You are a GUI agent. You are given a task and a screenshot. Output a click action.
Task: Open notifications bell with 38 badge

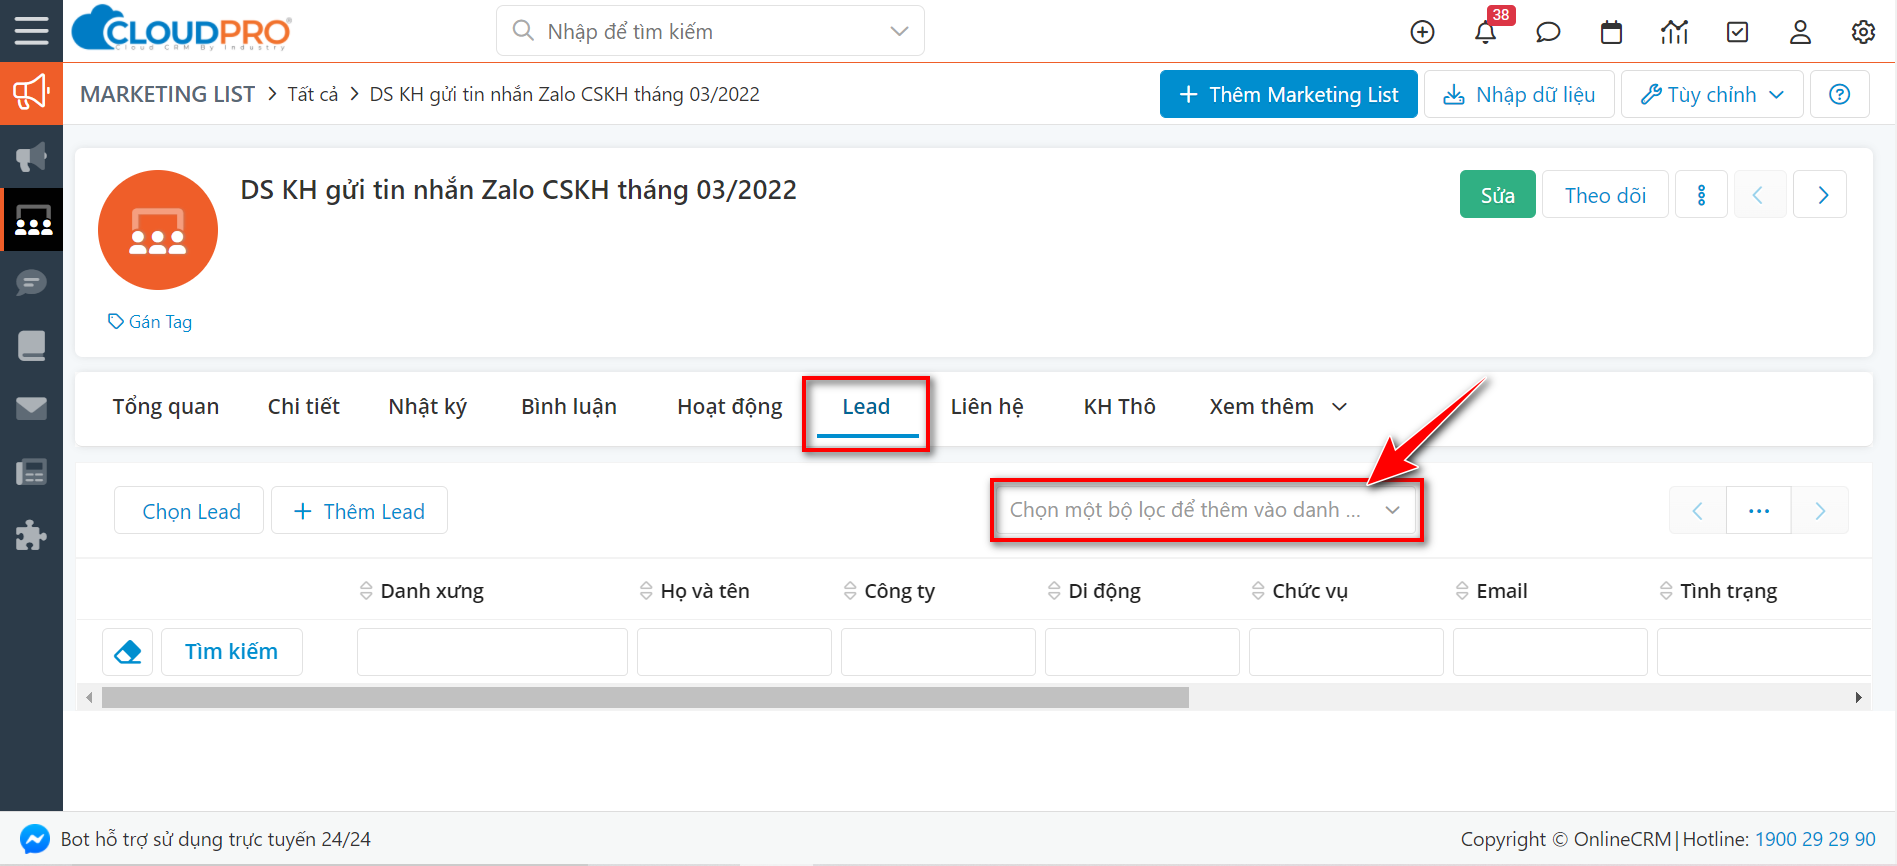(1486, 32)
